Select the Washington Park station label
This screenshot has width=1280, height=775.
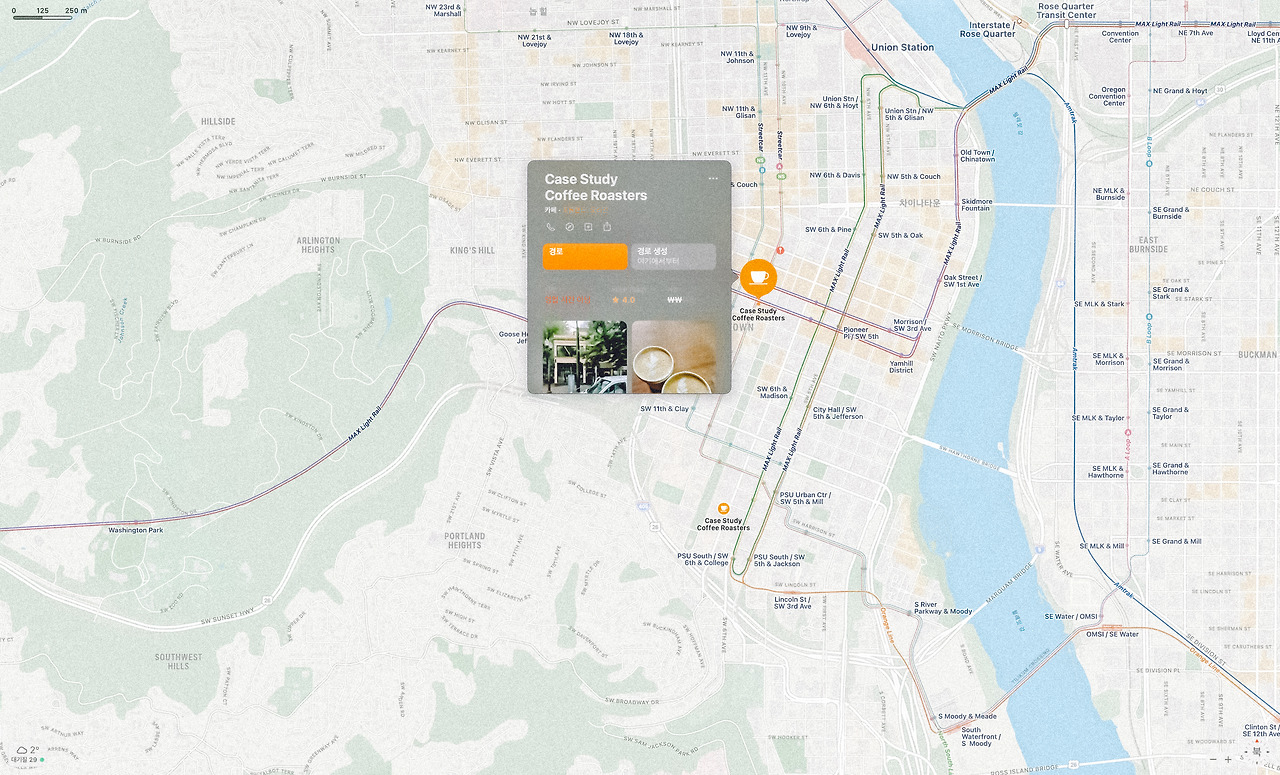coord(135,530)
